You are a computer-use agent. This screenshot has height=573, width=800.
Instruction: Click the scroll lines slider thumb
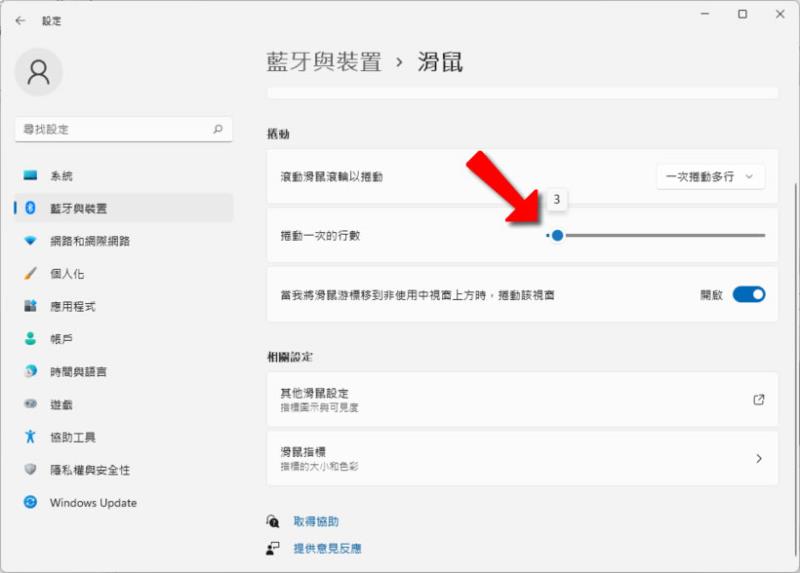pos(557,235)
